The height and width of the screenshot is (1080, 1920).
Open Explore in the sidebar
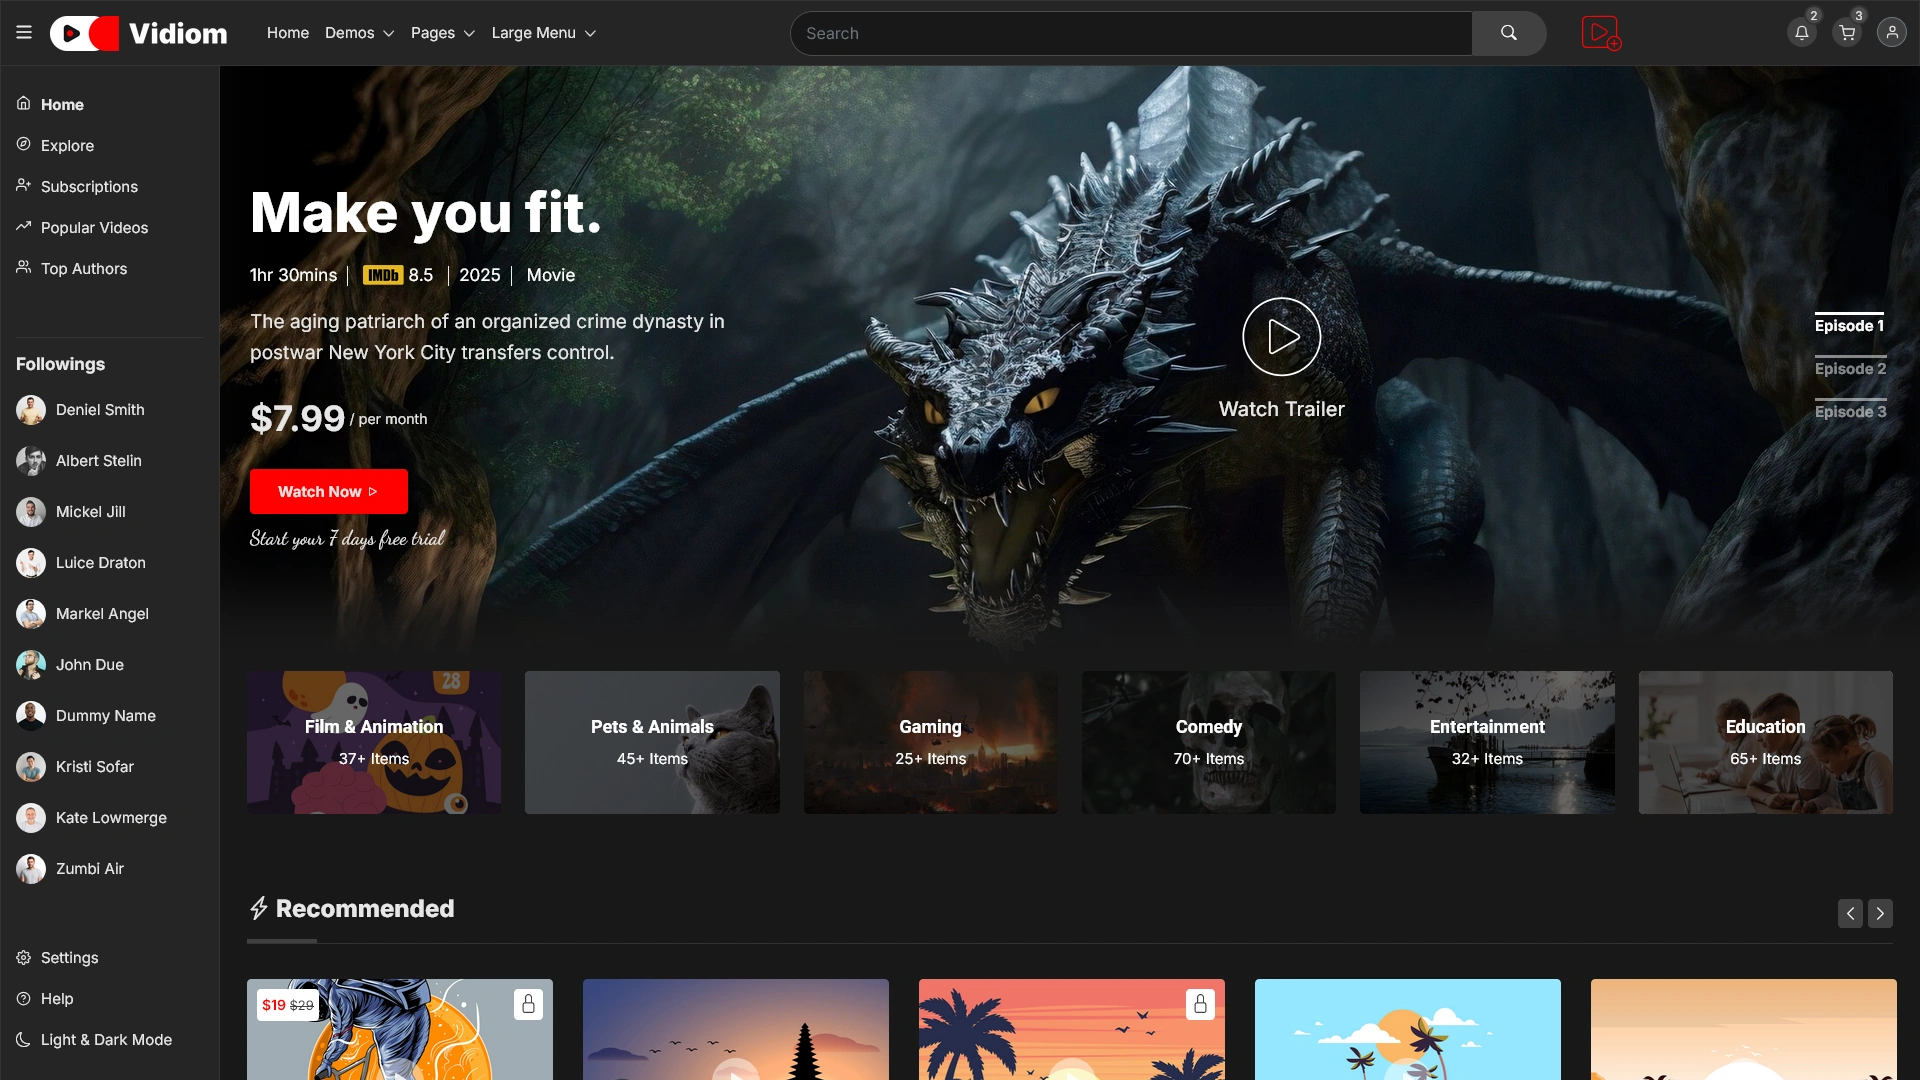67,145
